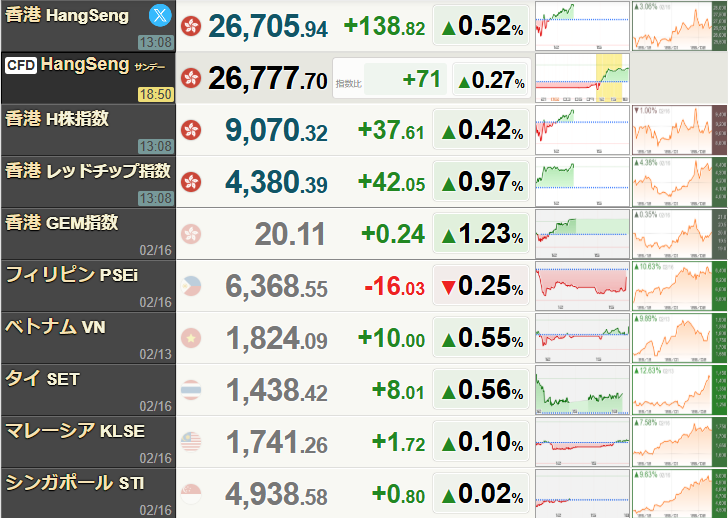Open フィリピン PSEi link
The image size is (728, 518).
(x=72, y=275)
